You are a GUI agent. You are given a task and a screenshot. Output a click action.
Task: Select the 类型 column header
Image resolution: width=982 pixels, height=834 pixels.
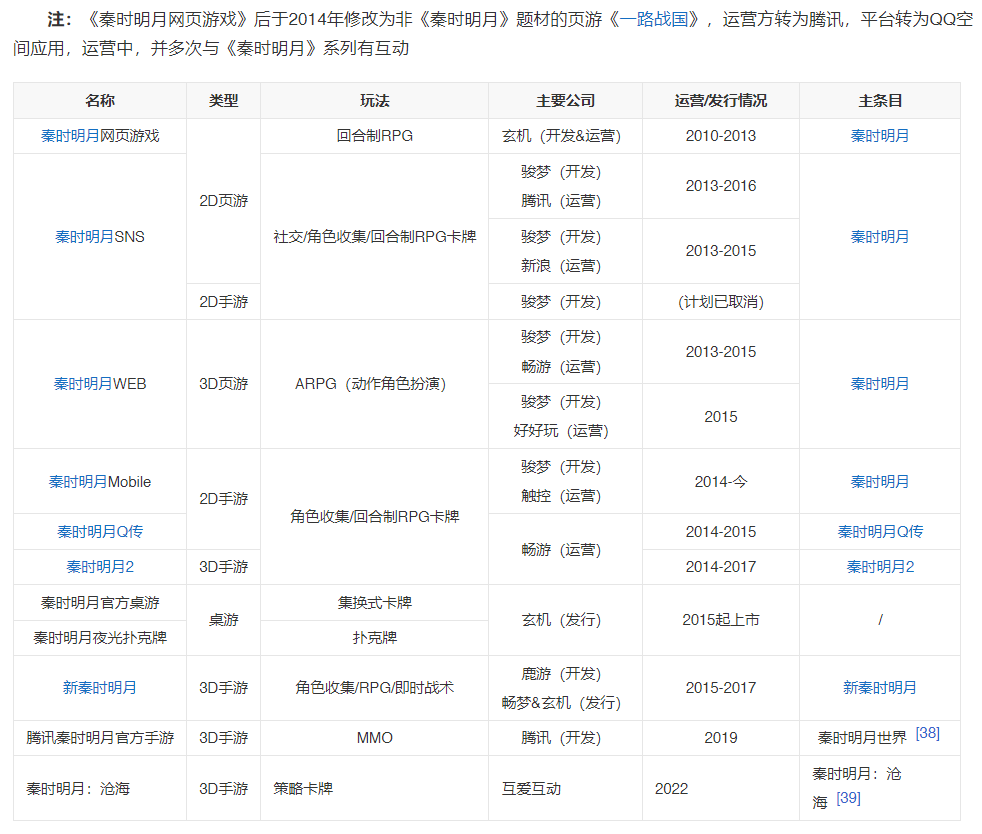[x=224, y=101]
